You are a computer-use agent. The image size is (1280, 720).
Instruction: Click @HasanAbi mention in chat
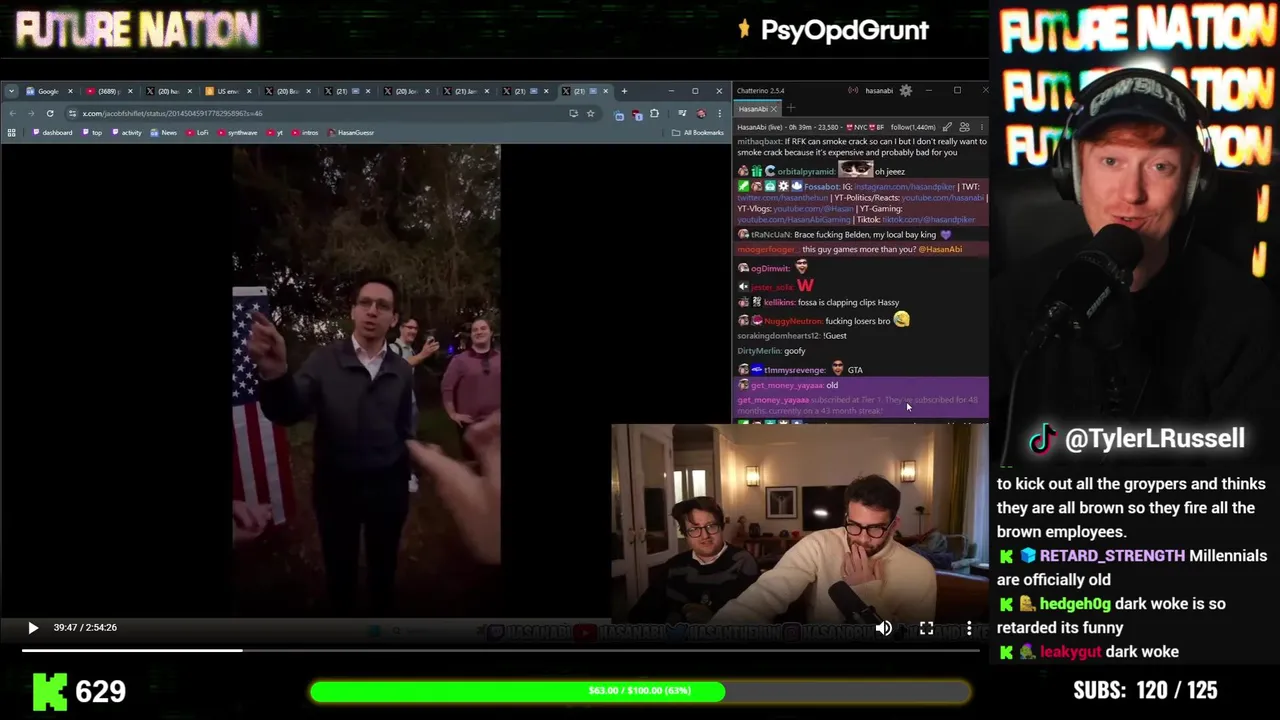point(940,249)
